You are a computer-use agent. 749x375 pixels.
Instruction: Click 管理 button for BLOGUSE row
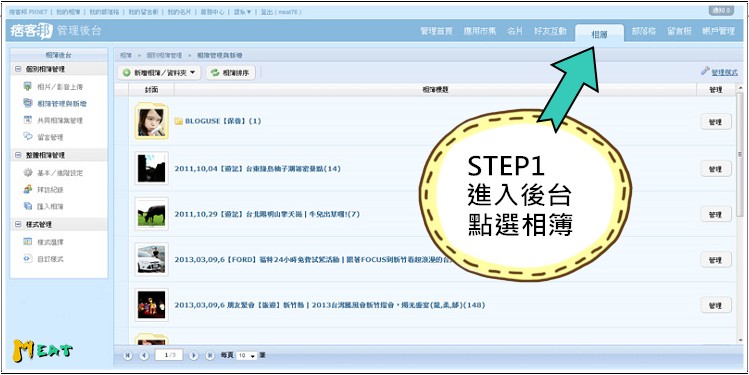point(716,121)
